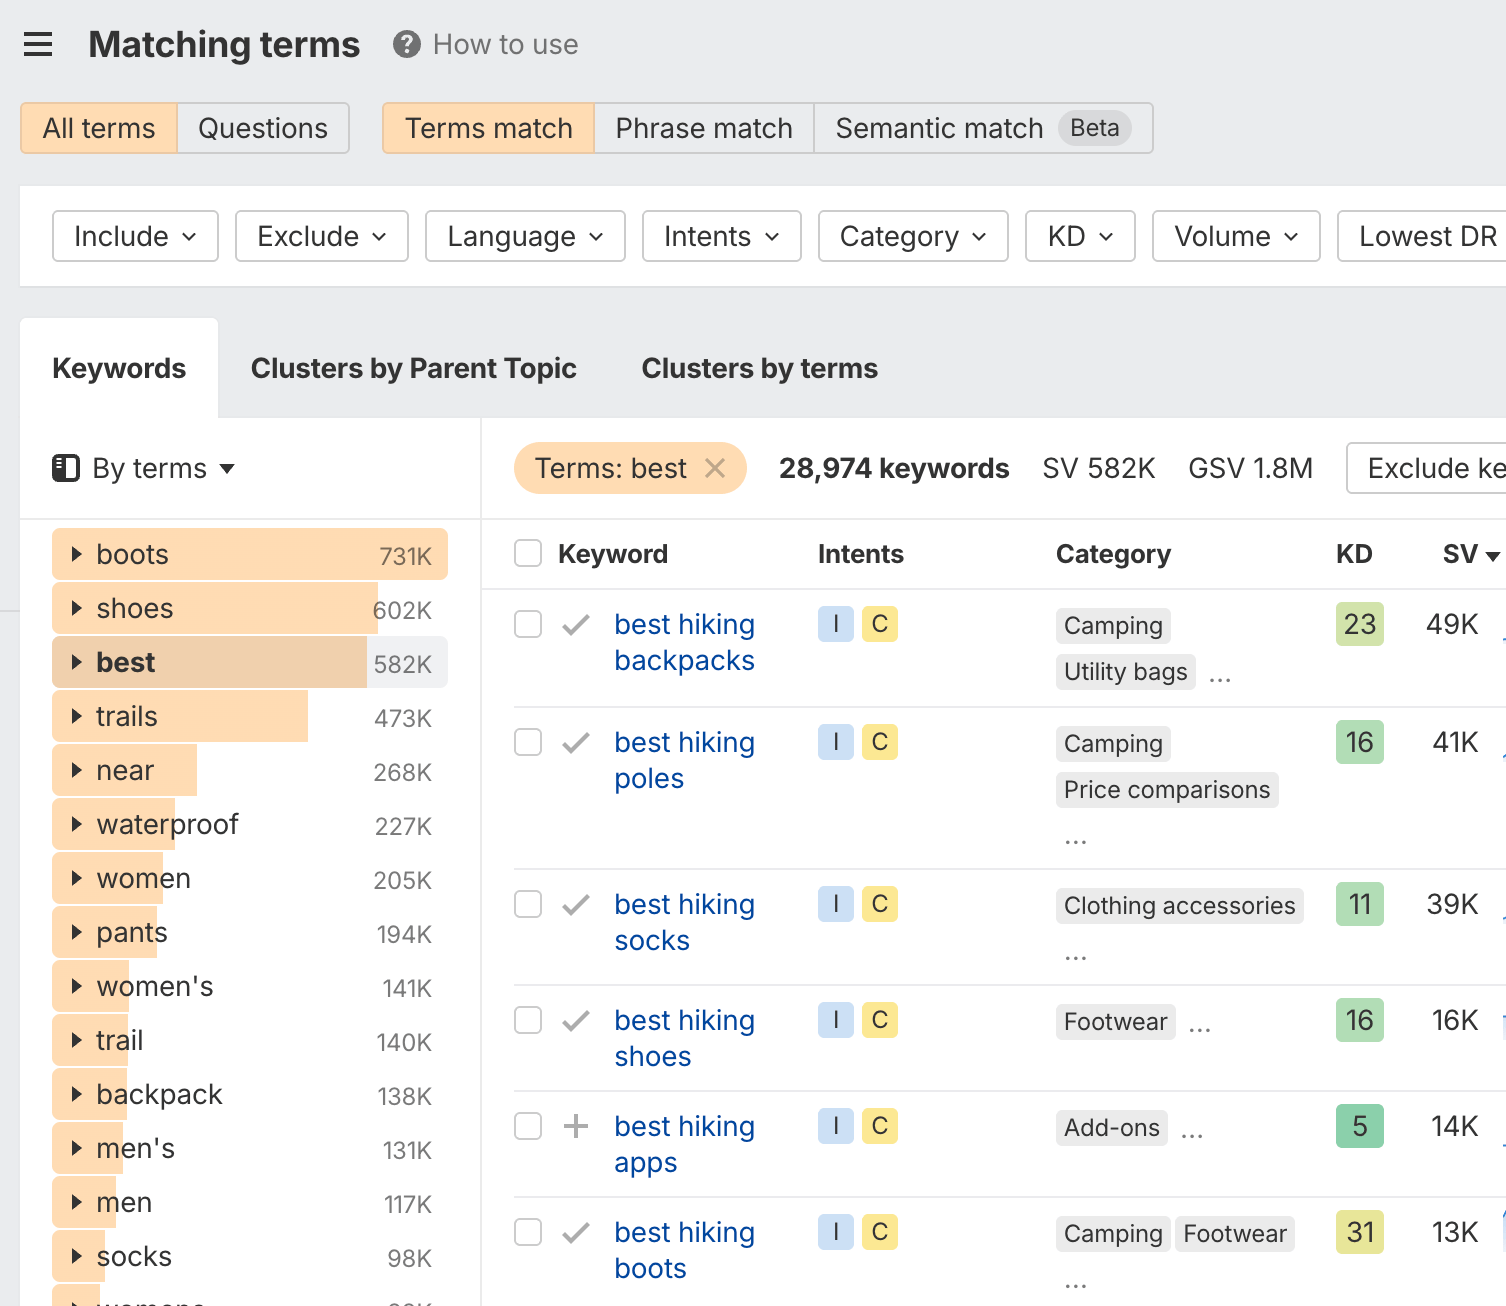Image resolution: width=1506 pixels, height=1306 pixels.
Task: Click the Price comparisons category tag
Action: click(1167, 790)
